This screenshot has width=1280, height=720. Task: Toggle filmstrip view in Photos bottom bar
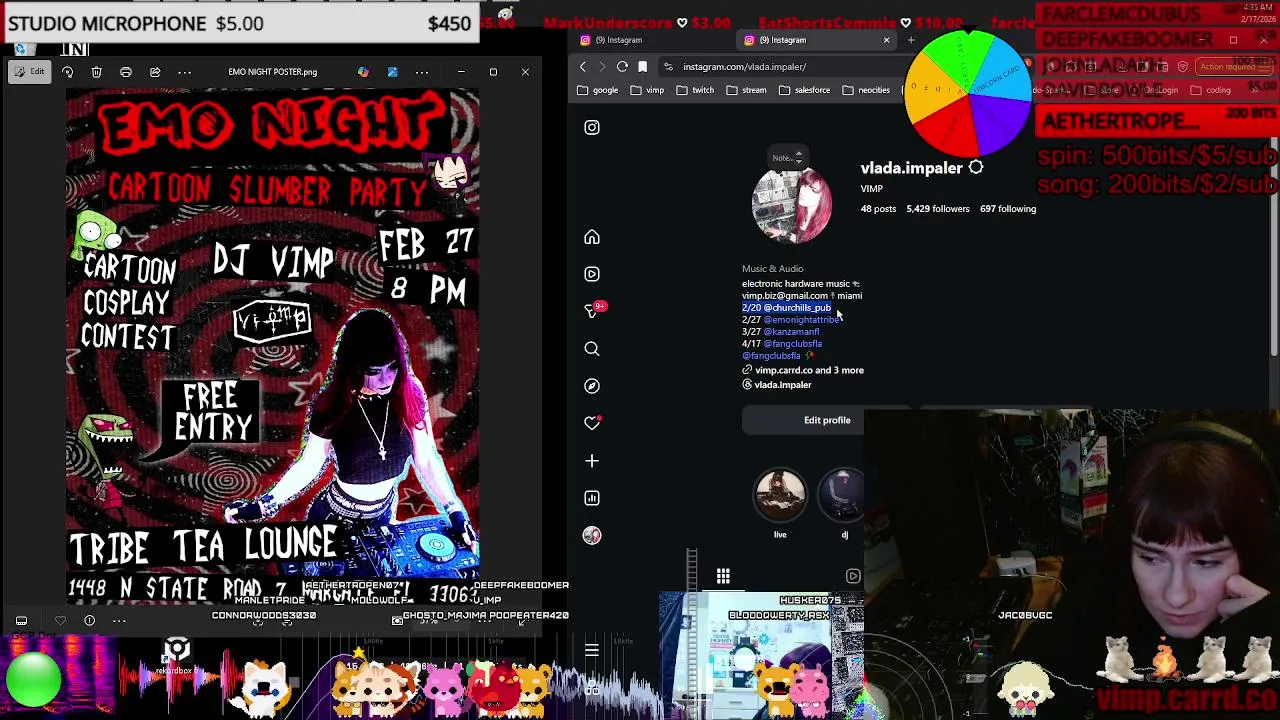coord(21,621)
